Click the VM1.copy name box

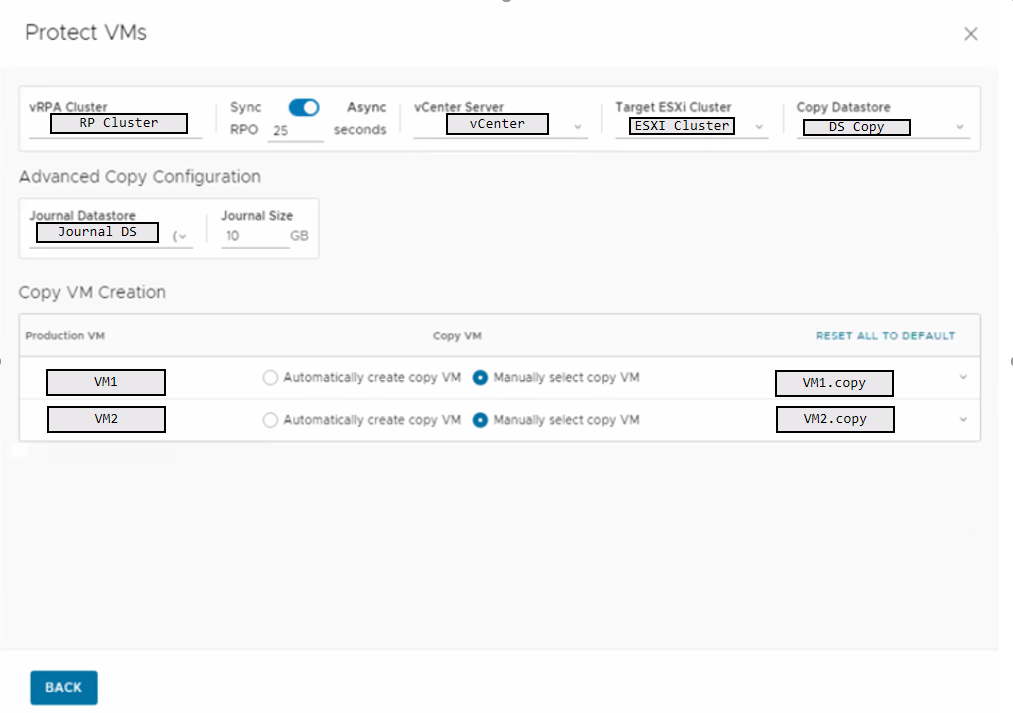(834, 383)
